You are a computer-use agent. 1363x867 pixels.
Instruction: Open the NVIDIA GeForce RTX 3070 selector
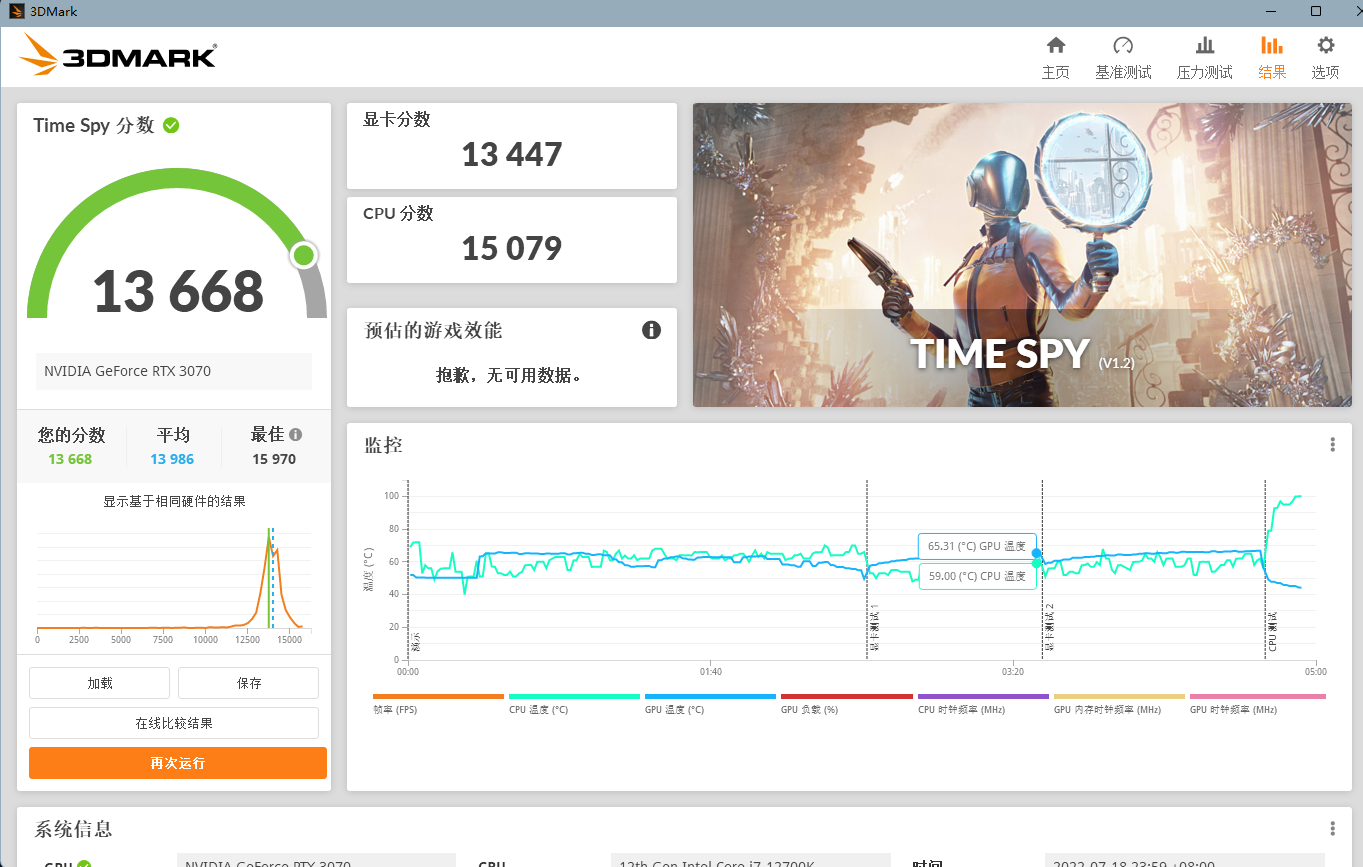[x=177, y=371]
